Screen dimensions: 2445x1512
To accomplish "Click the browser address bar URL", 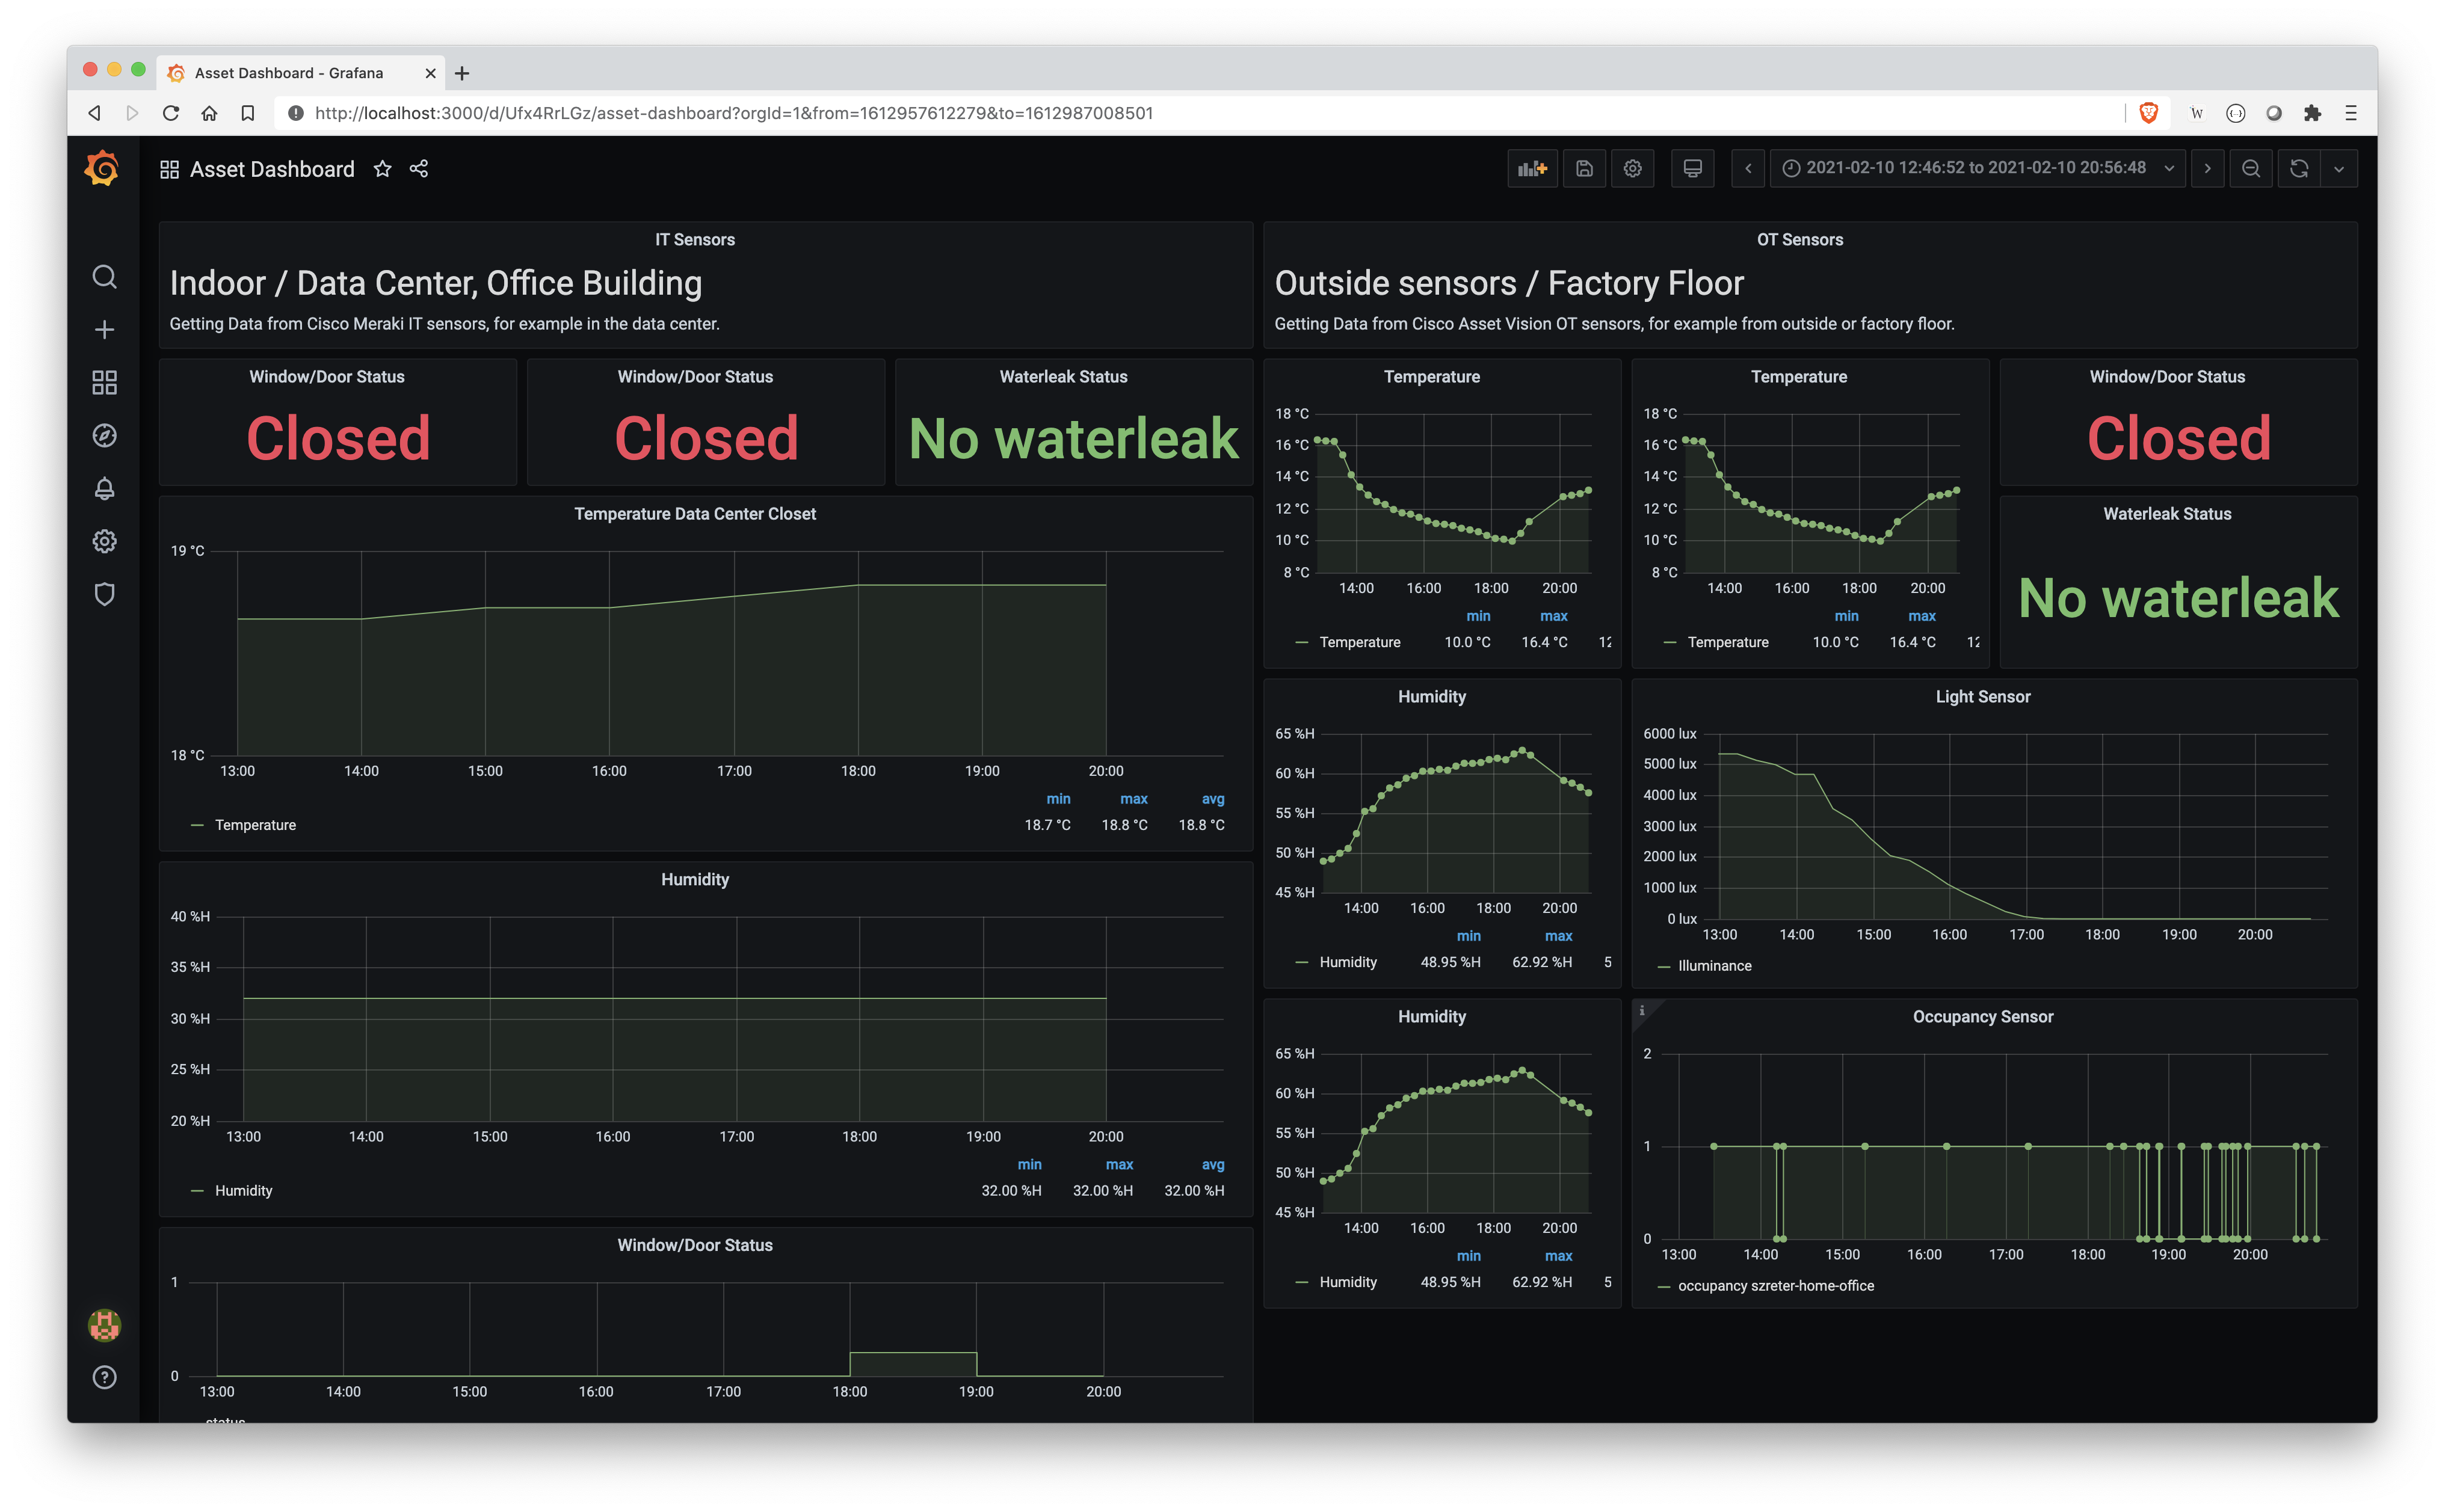I will pyautogui.click(x=733, y=113).
